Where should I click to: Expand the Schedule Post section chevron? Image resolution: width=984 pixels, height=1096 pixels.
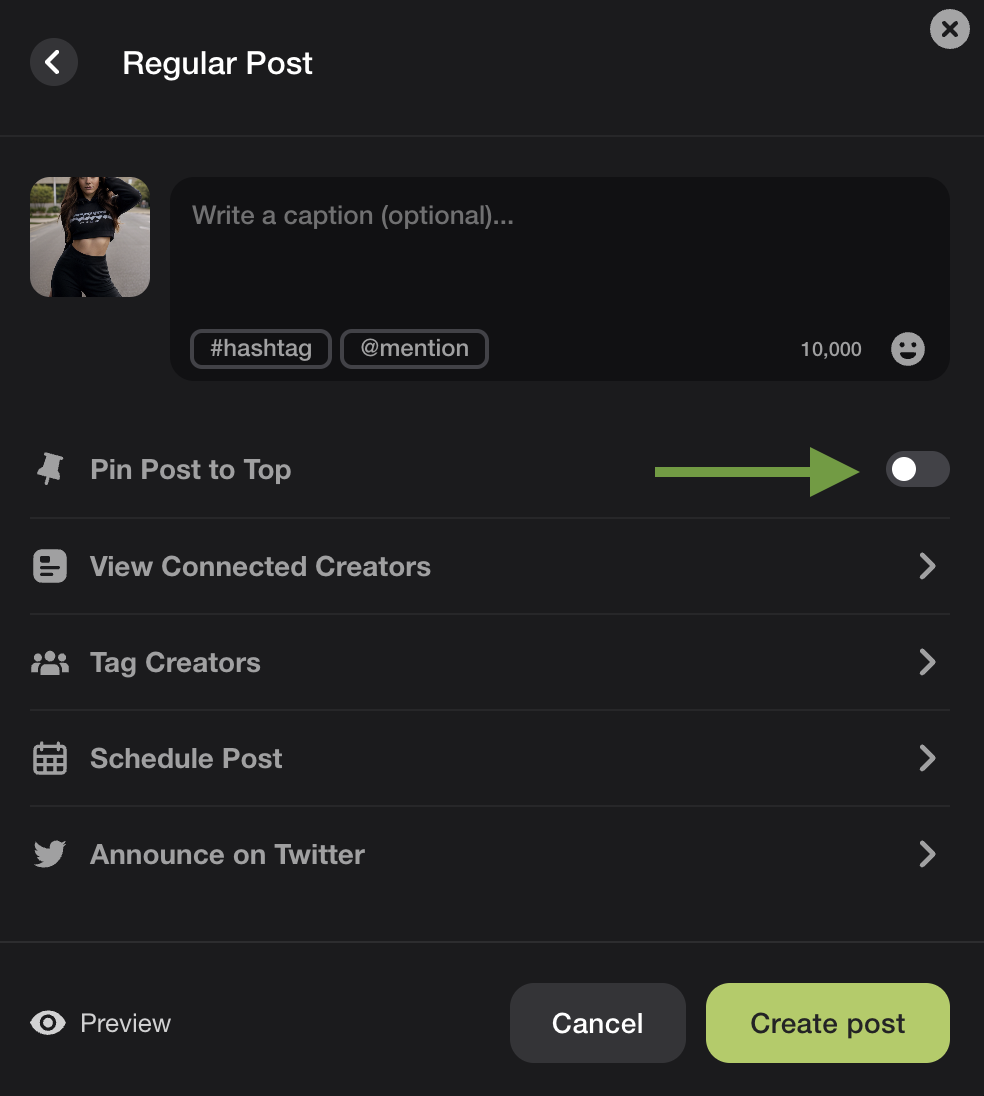point(927,758)
